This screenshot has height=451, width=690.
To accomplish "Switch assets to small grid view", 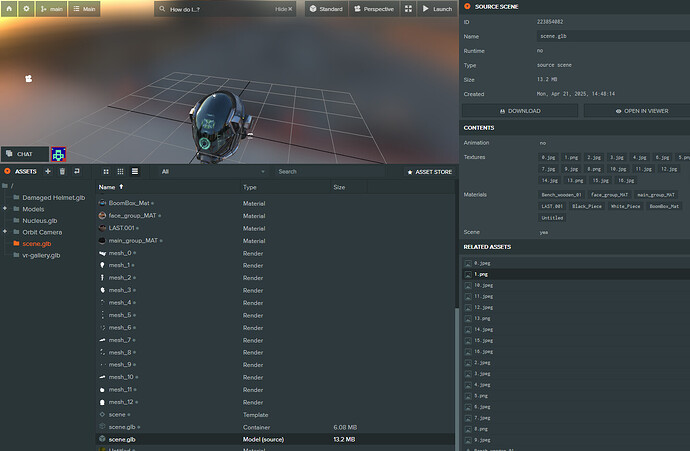I will point(120,171).
